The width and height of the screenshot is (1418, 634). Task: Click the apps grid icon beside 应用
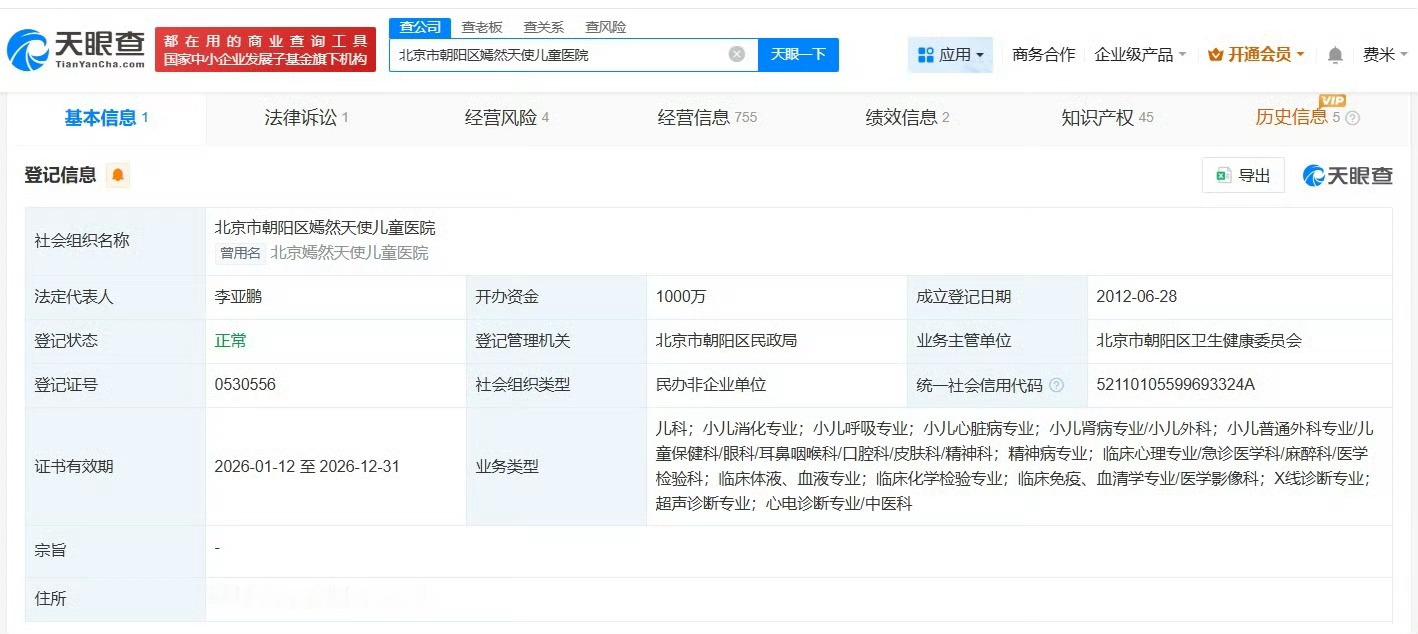coord(924,55)
